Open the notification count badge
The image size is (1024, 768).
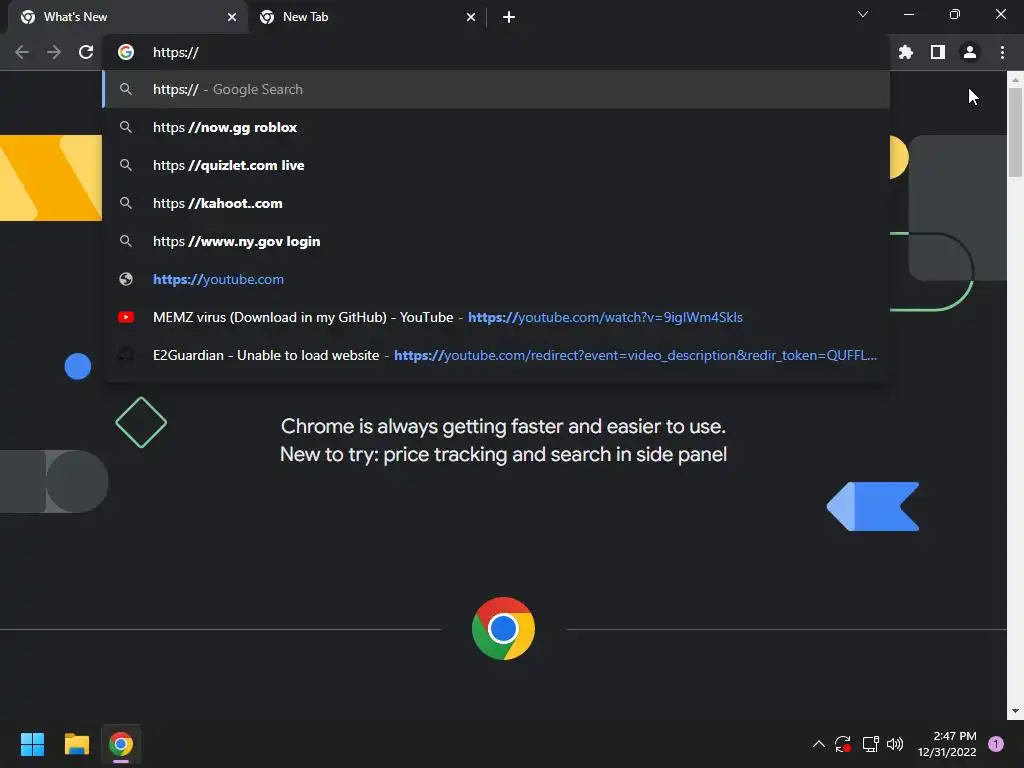(996, 744)
